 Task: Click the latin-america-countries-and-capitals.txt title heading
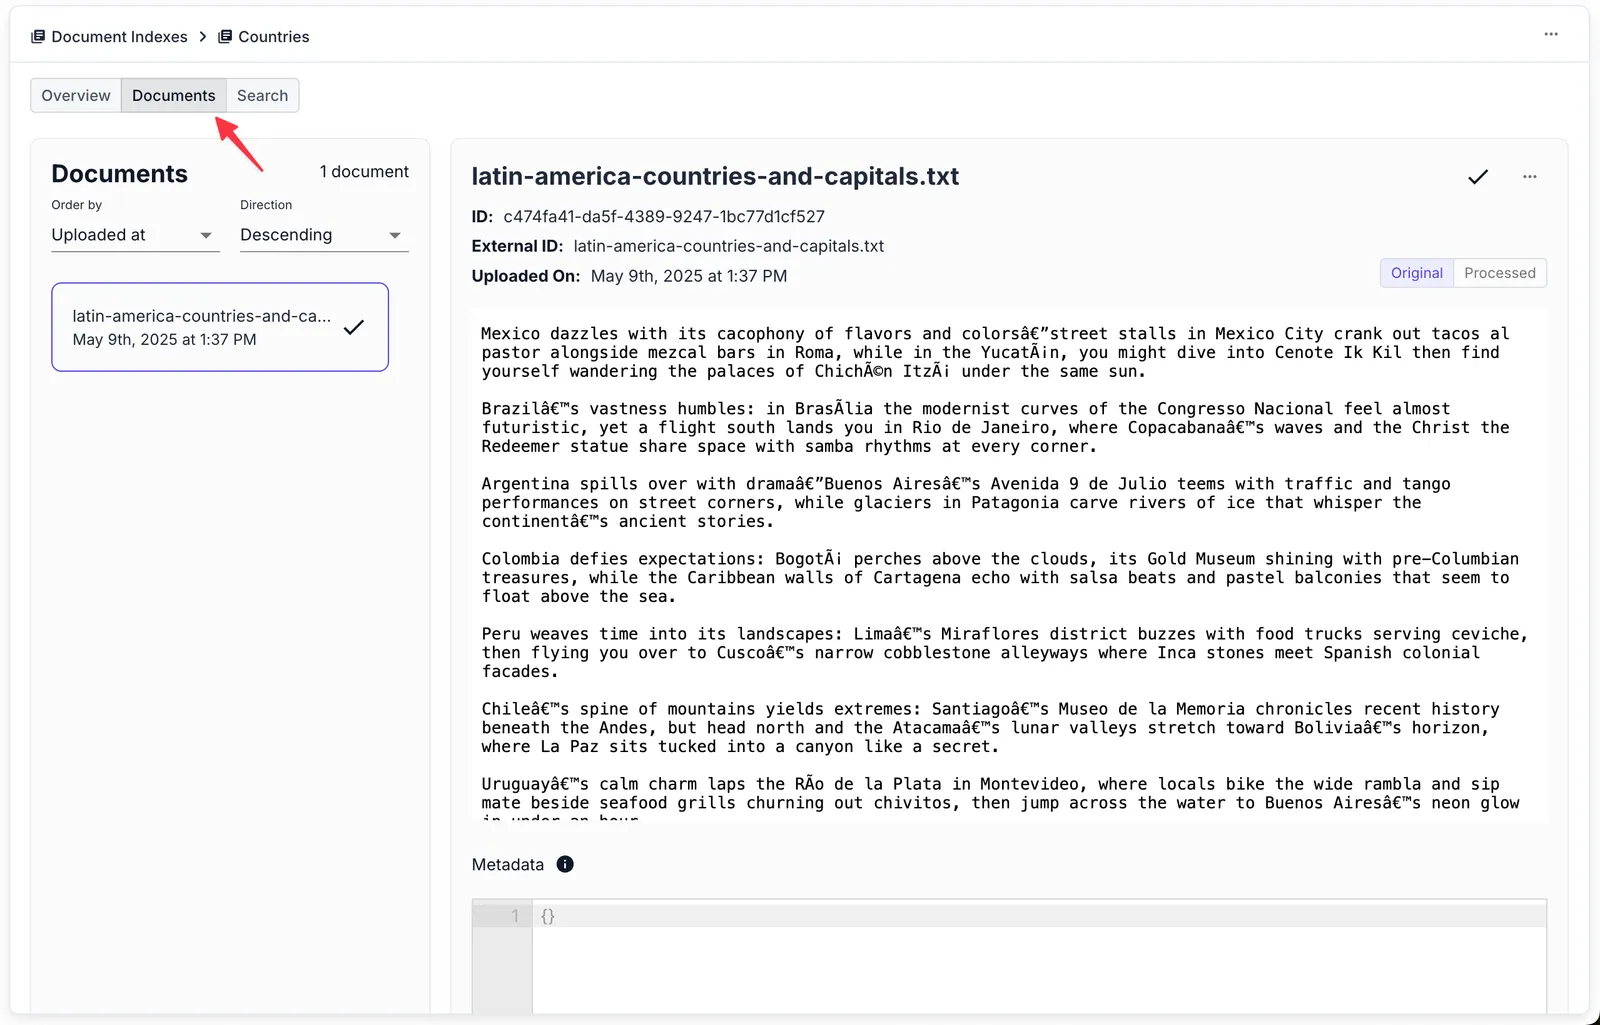[715, 176]
